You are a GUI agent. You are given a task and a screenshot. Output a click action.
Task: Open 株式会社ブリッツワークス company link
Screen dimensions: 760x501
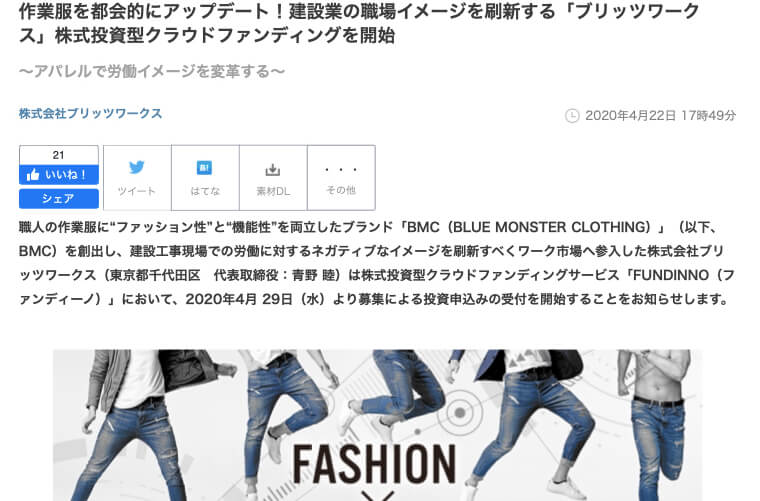[90, 113]
